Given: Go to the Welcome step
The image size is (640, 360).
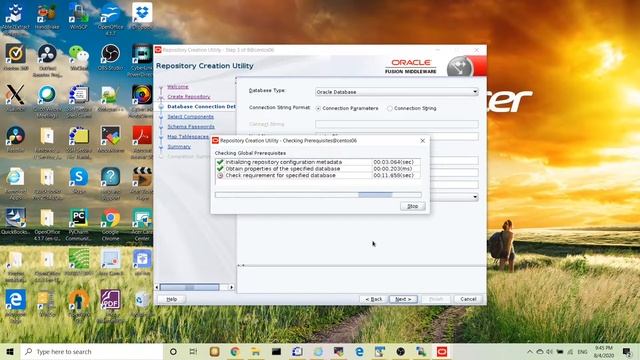Looking at the screenshot, I should tap(178, 87).
